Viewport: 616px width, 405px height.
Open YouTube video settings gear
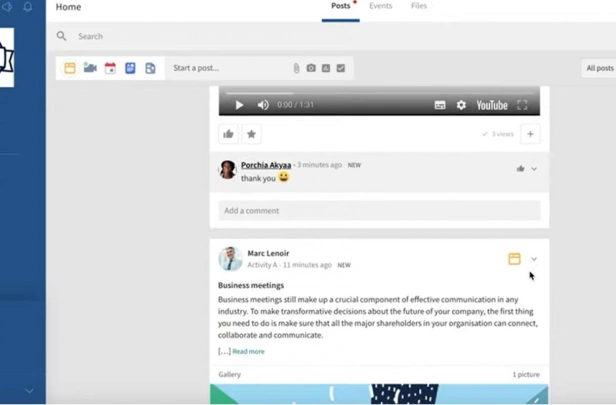(x=461, y=105)
